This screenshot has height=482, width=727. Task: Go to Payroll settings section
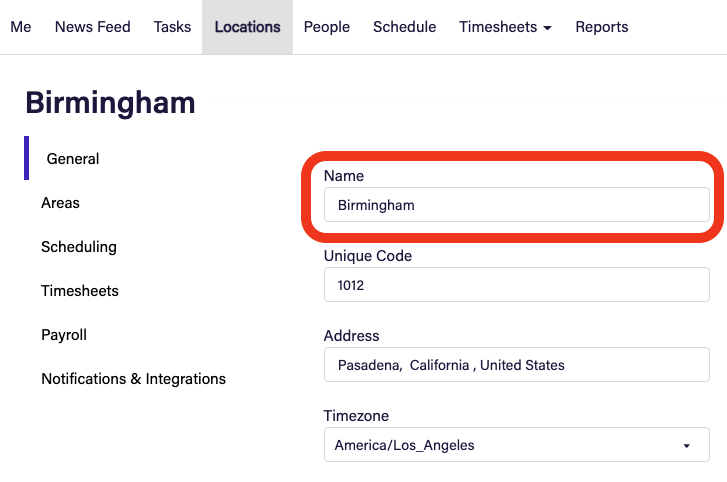click(x=64, y=335)
